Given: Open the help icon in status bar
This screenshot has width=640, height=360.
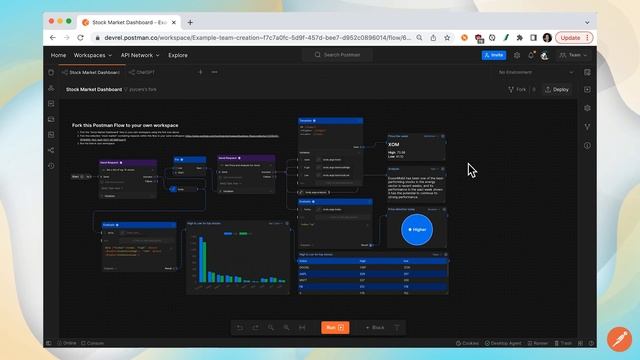Looking at the screenshot, I should 591,343.
